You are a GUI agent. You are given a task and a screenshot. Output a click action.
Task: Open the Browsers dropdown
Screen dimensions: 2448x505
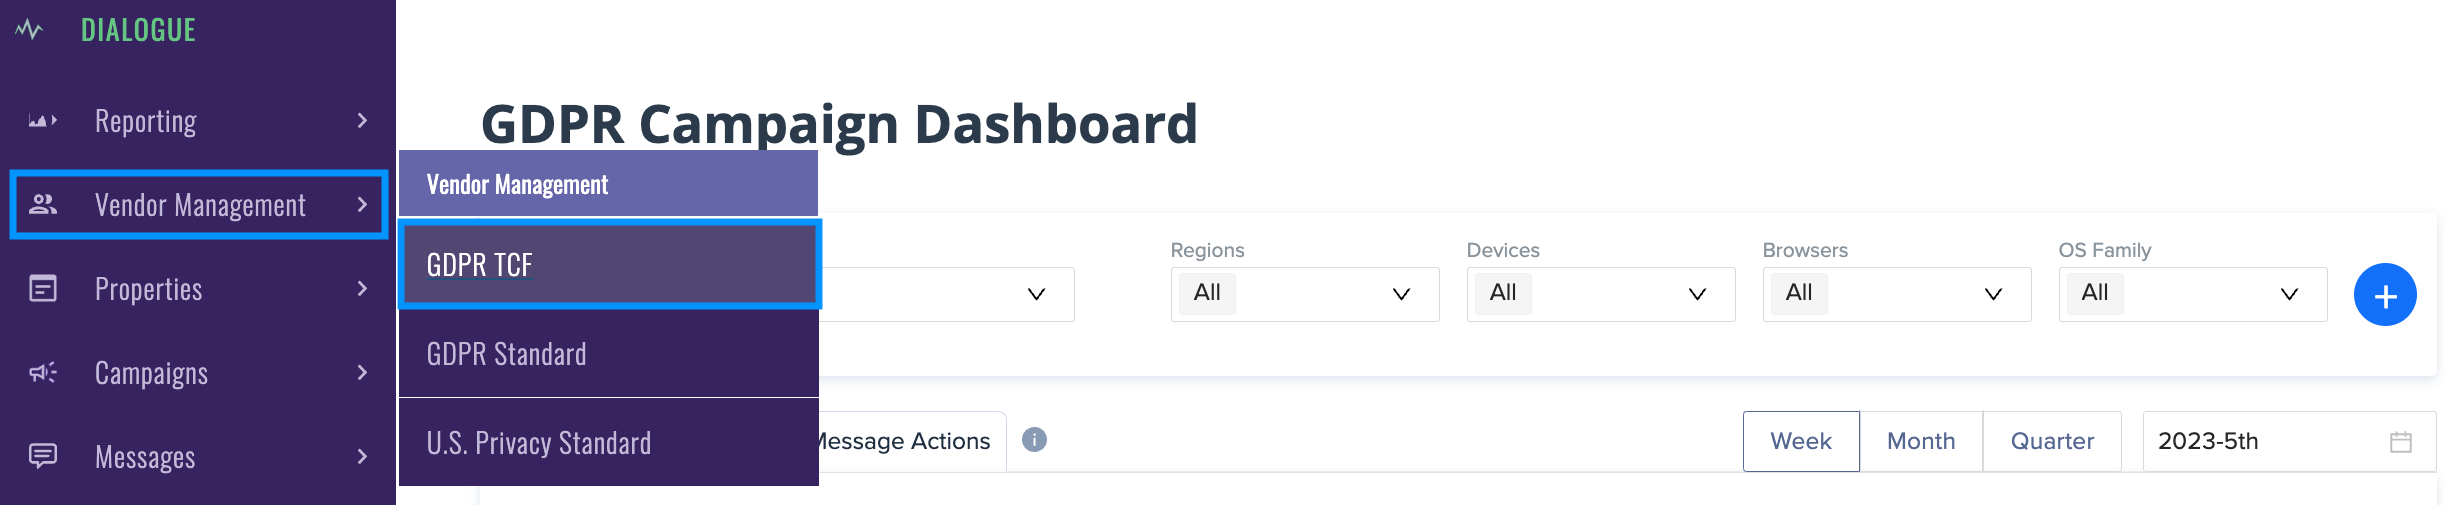tap(1896, 294)
